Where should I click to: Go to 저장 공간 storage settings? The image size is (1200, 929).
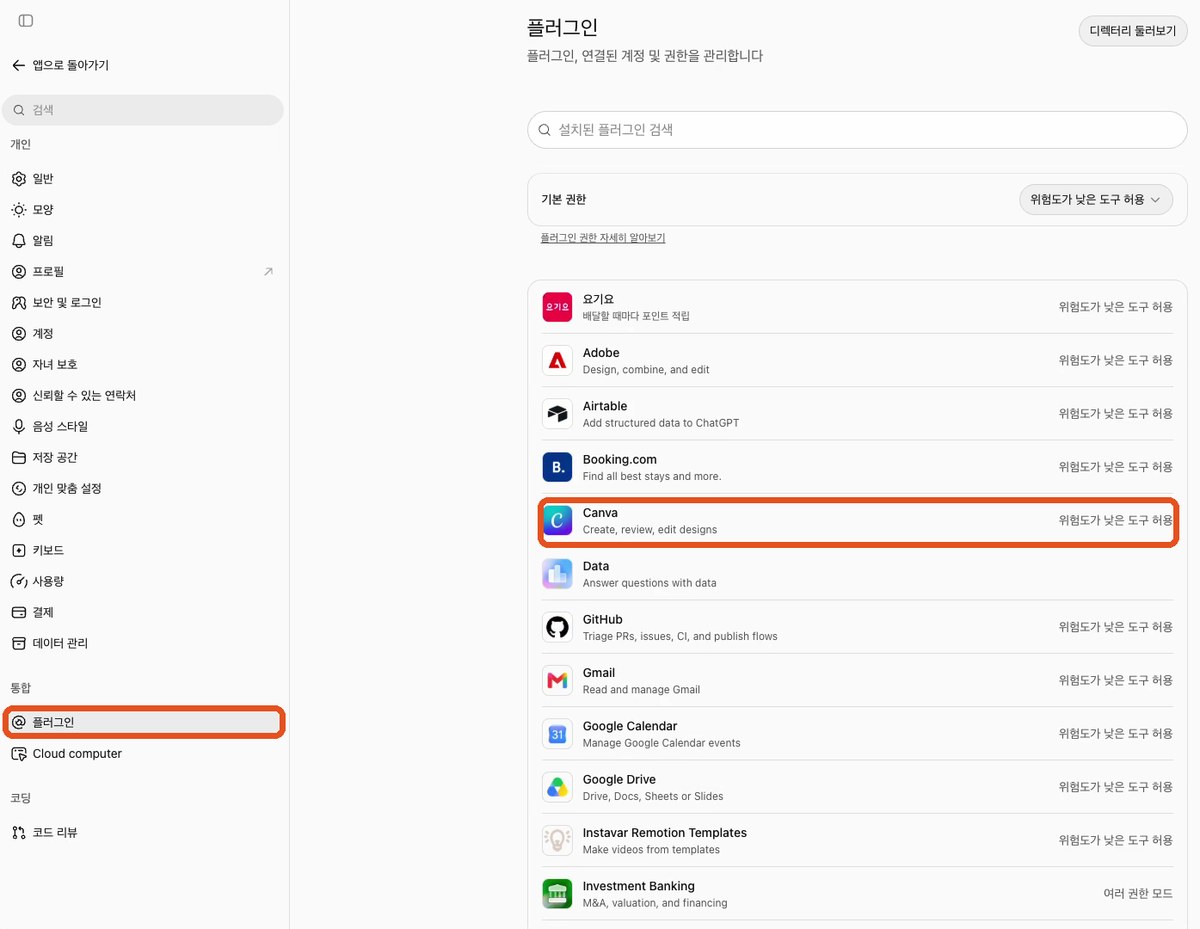coord(144,458)
